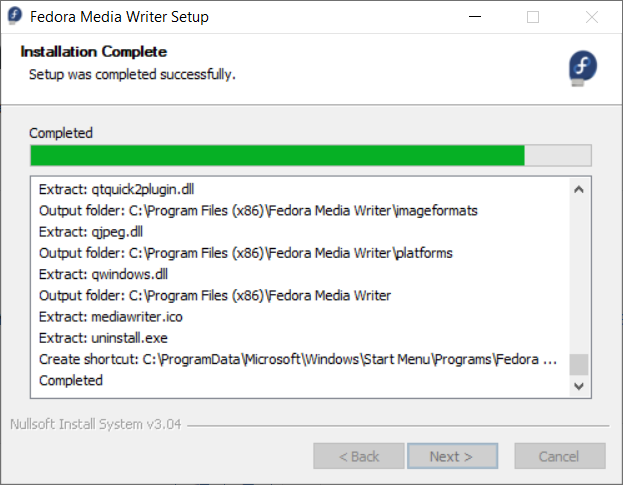Select the platforms output folder log line
Viewport: 623px width, 485px height.
(x=246, y=253)
